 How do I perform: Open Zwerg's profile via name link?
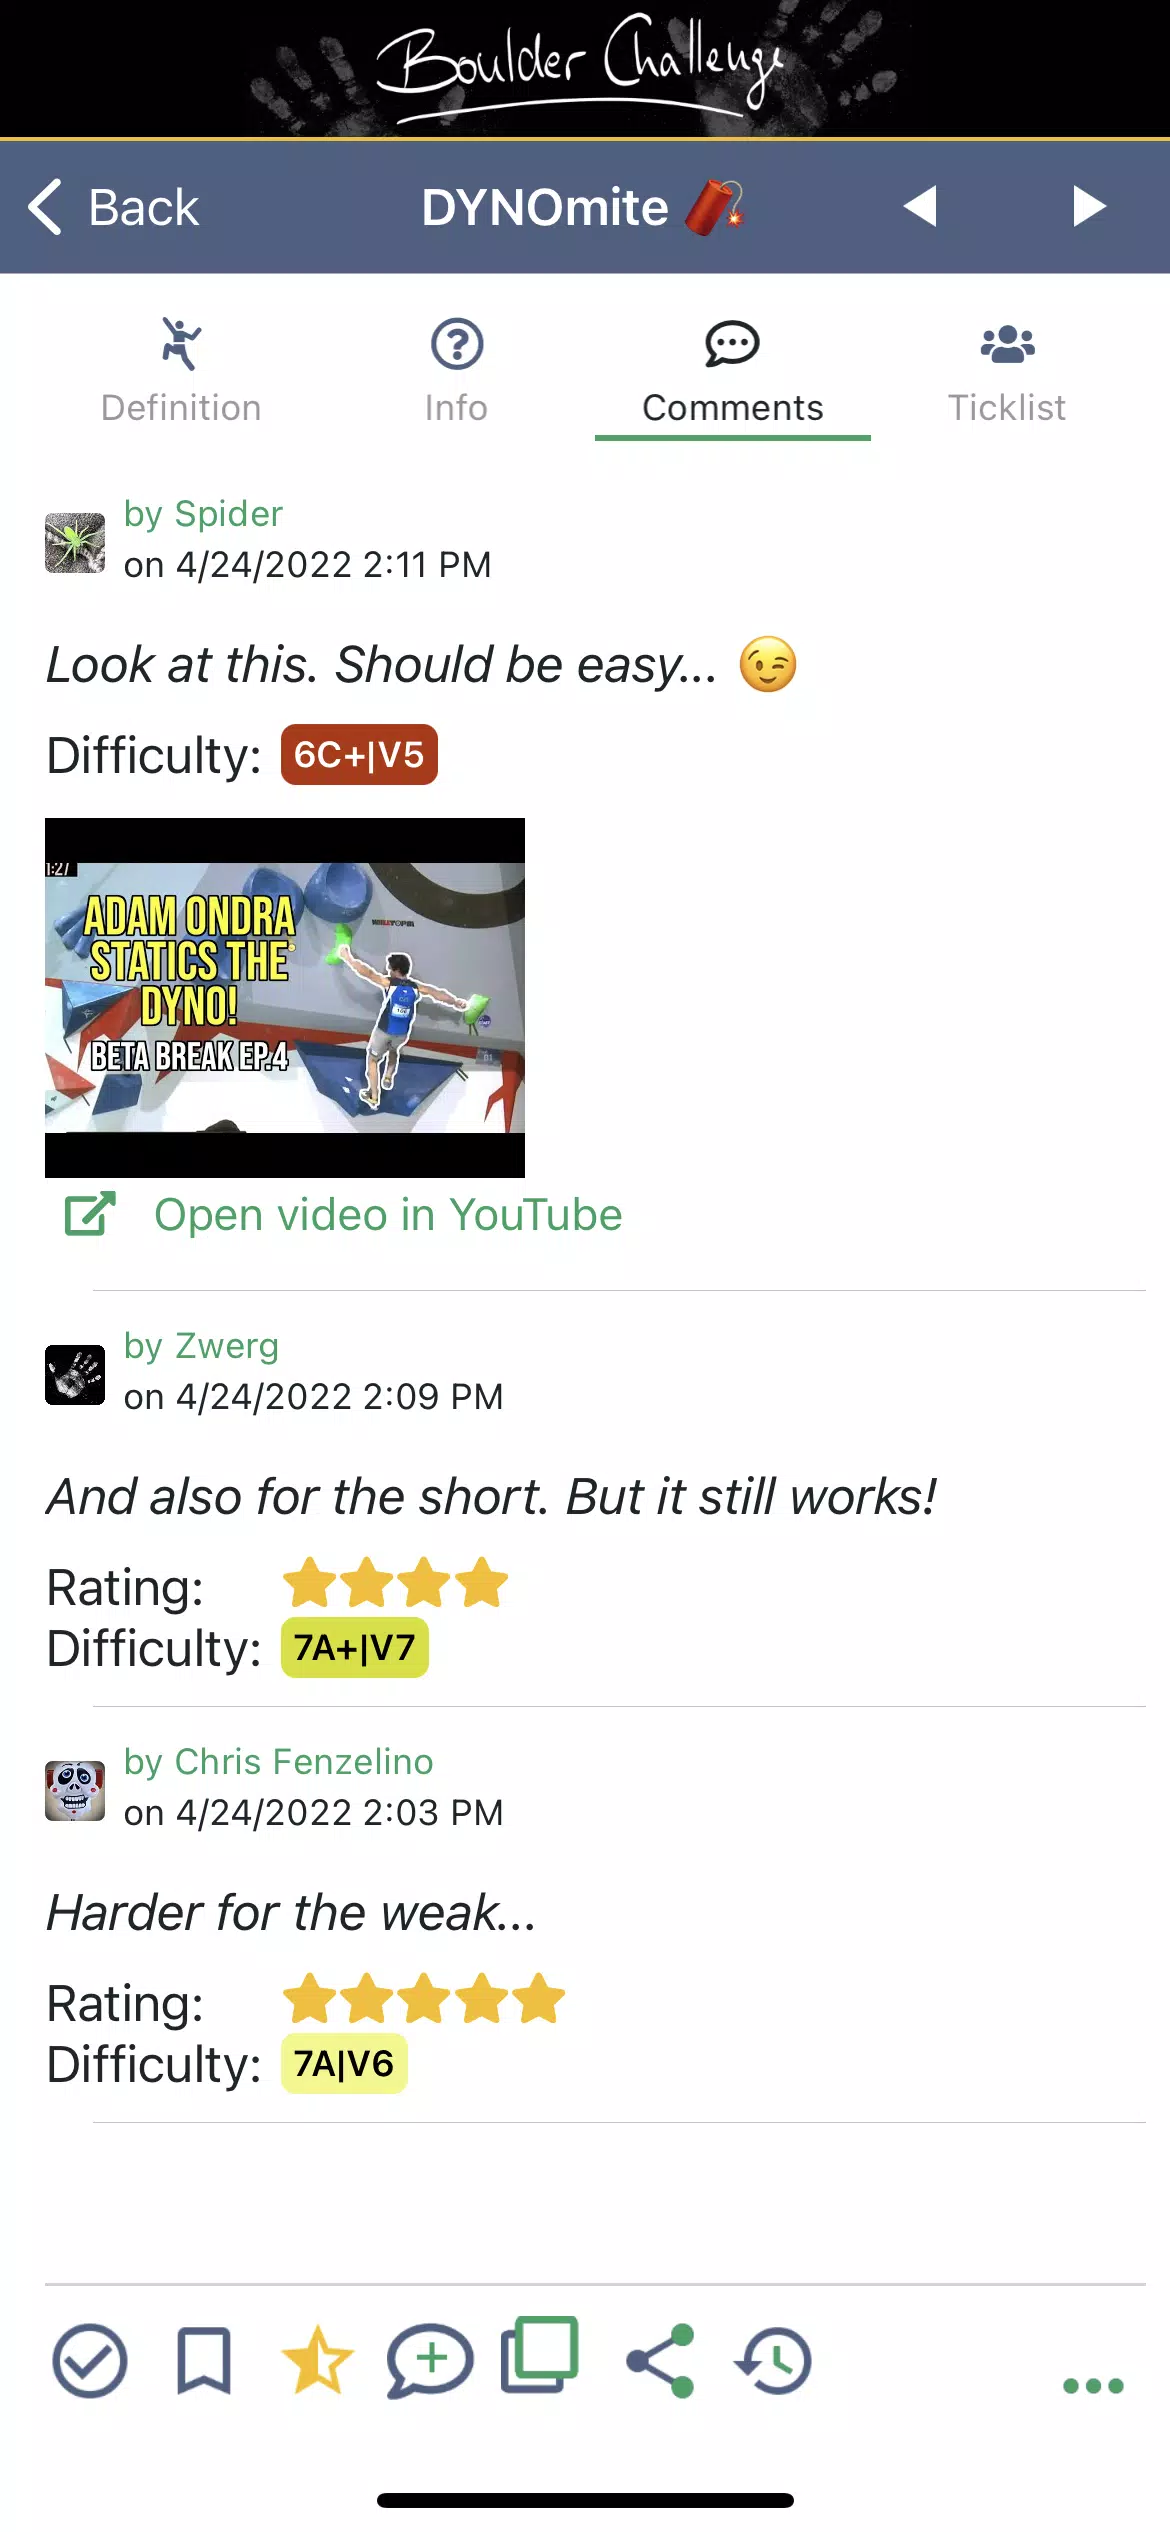[201, 1346]
